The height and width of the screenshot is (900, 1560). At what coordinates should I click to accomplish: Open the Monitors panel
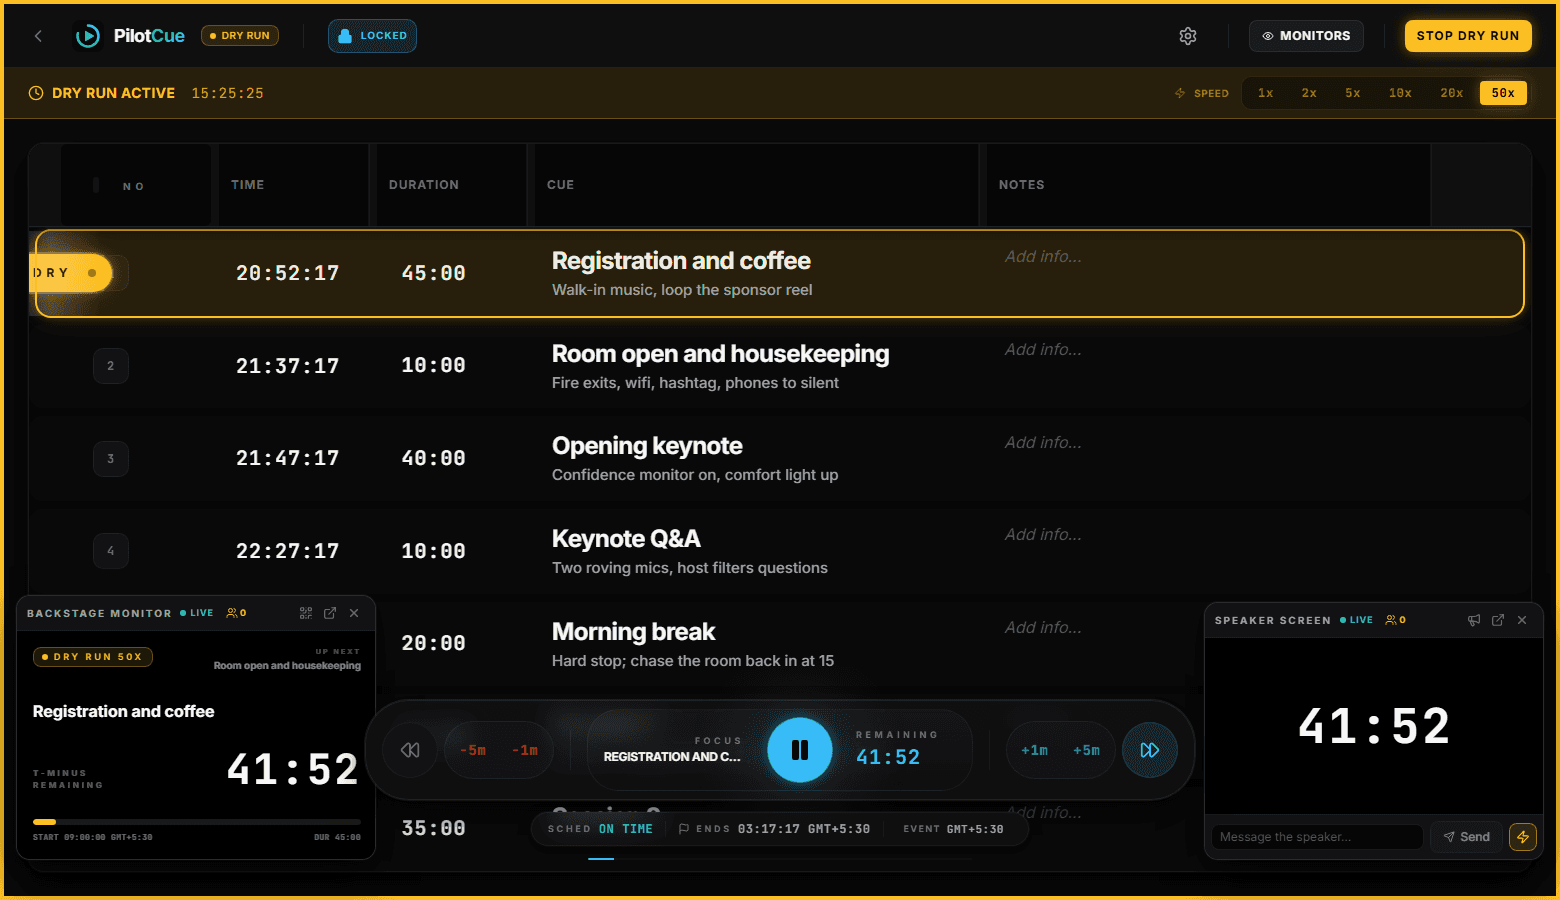[x=1306, y=36]
